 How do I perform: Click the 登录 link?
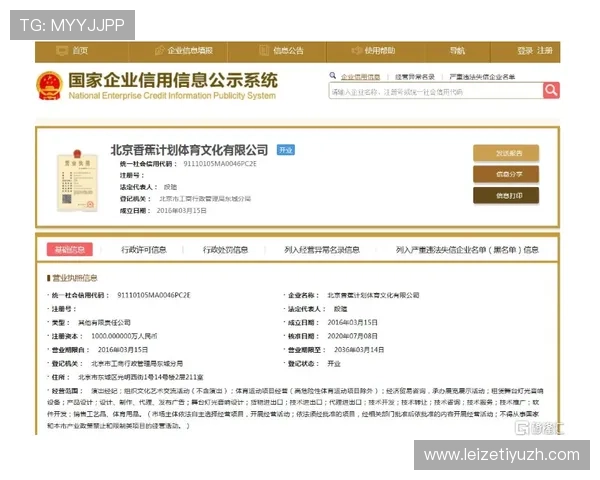[x=525, y=51]
